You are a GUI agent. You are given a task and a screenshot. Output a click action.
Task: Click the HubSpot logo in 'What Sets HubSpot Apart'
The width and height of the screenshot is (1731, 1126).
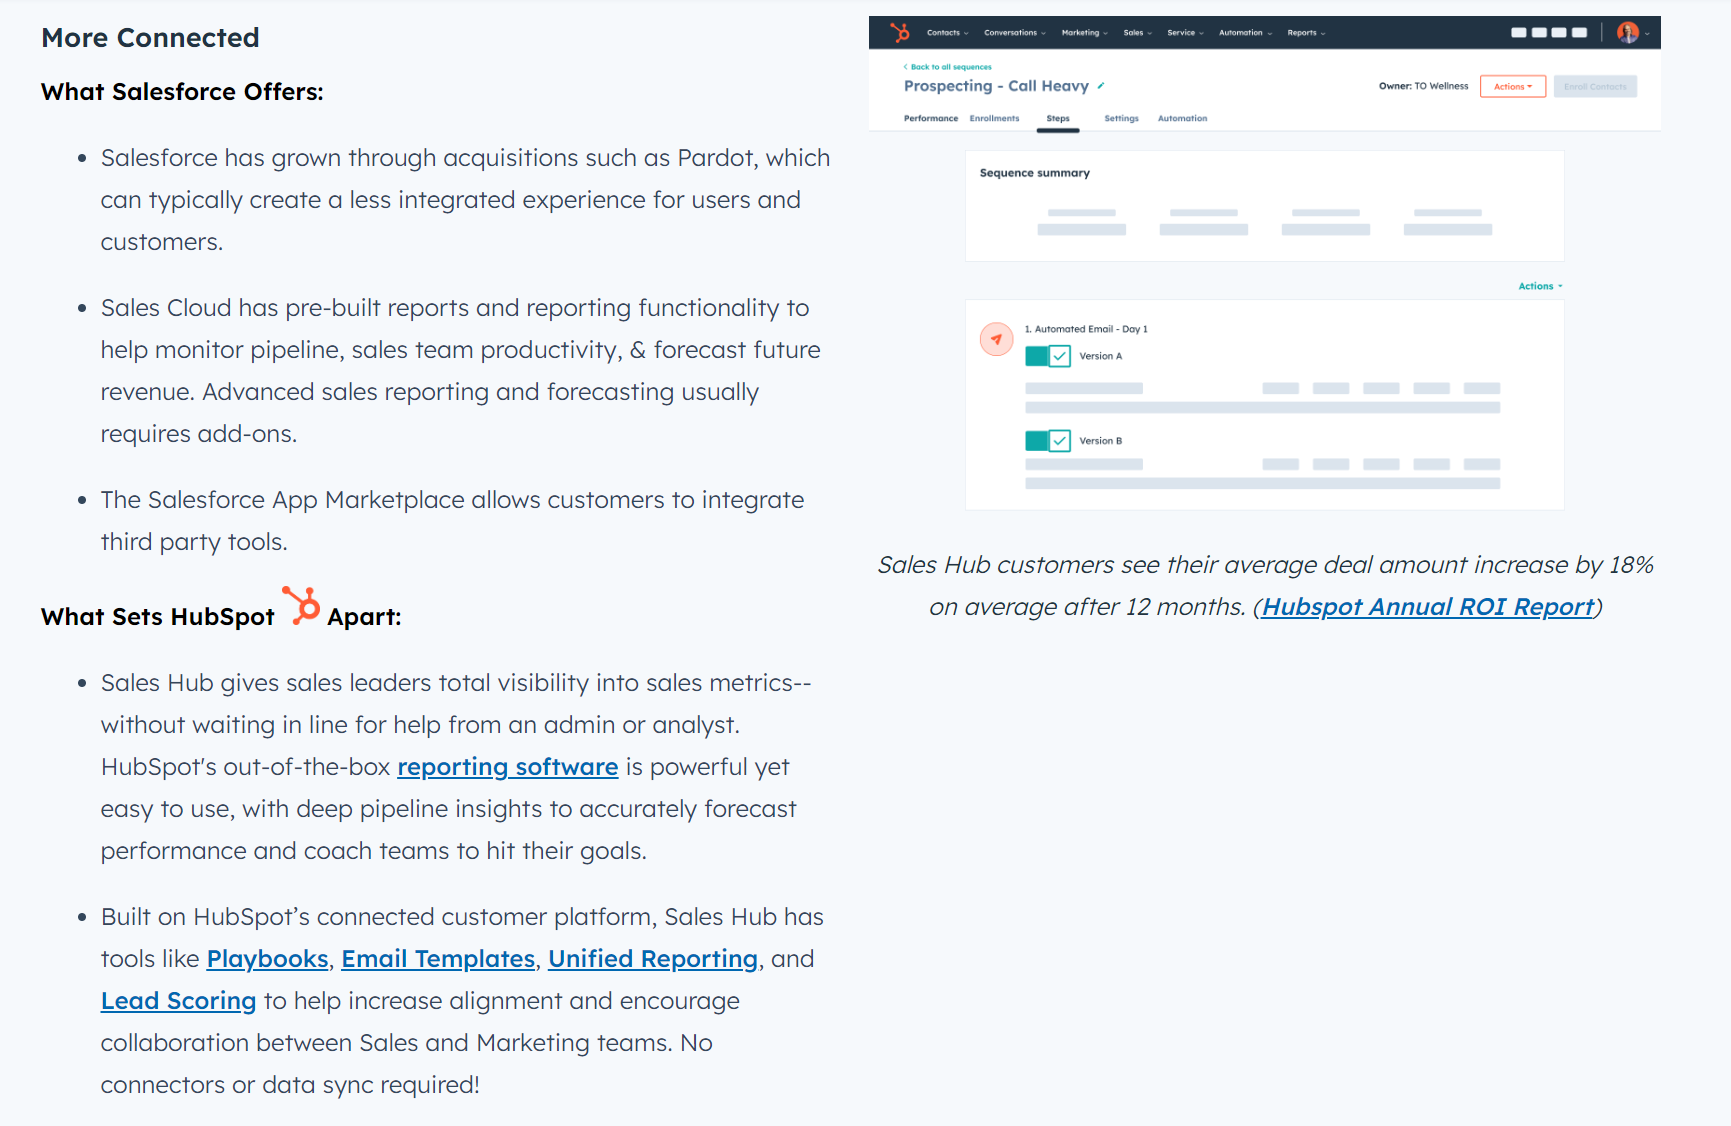point(301,606)
